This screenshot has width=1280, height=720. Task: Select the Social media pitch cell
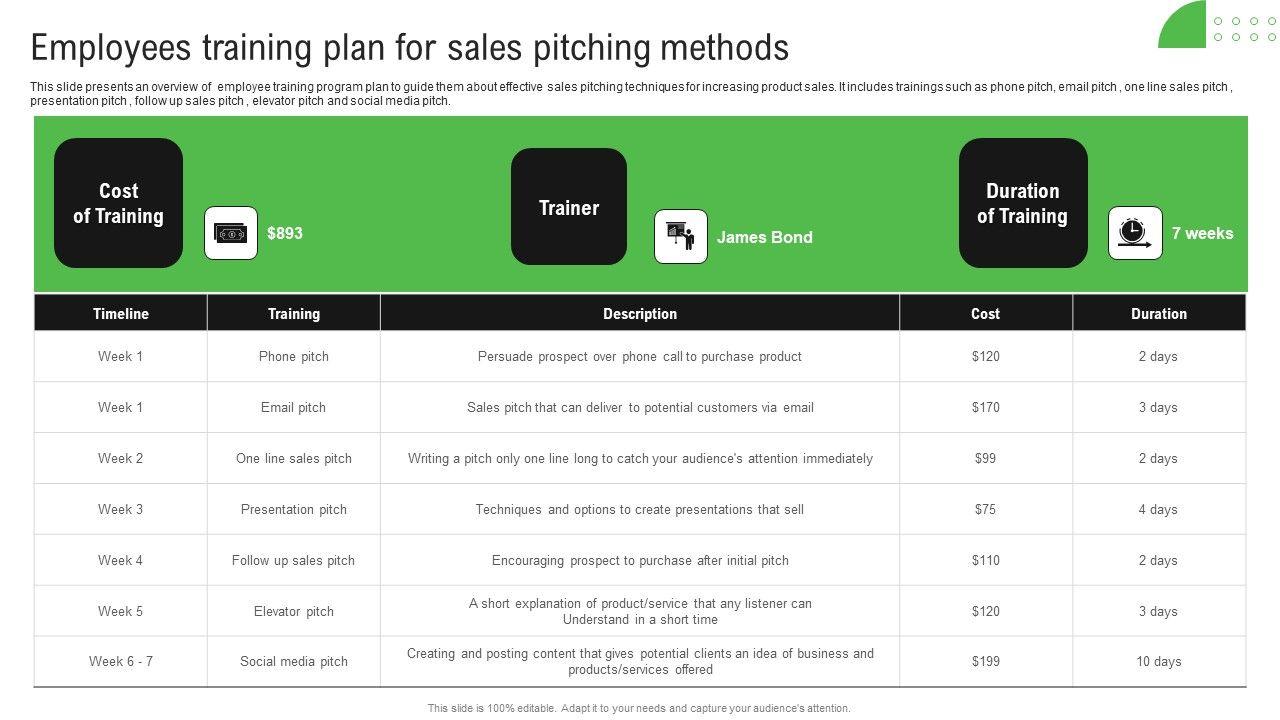(293, 661)
